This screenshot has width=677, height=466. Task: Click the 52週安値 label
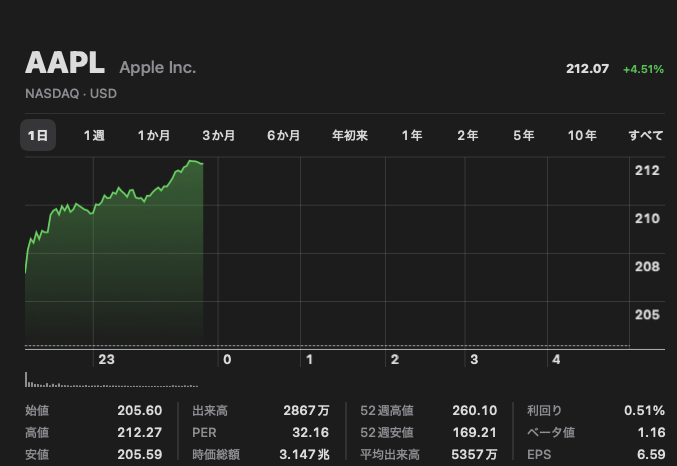tap(387, 432)
